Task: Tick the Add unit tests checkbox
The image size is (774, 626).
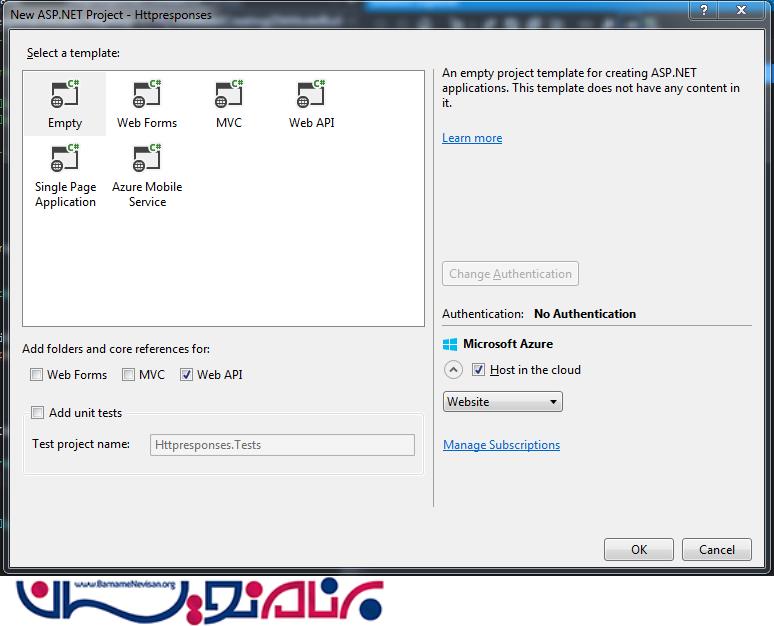Action: 38,412
